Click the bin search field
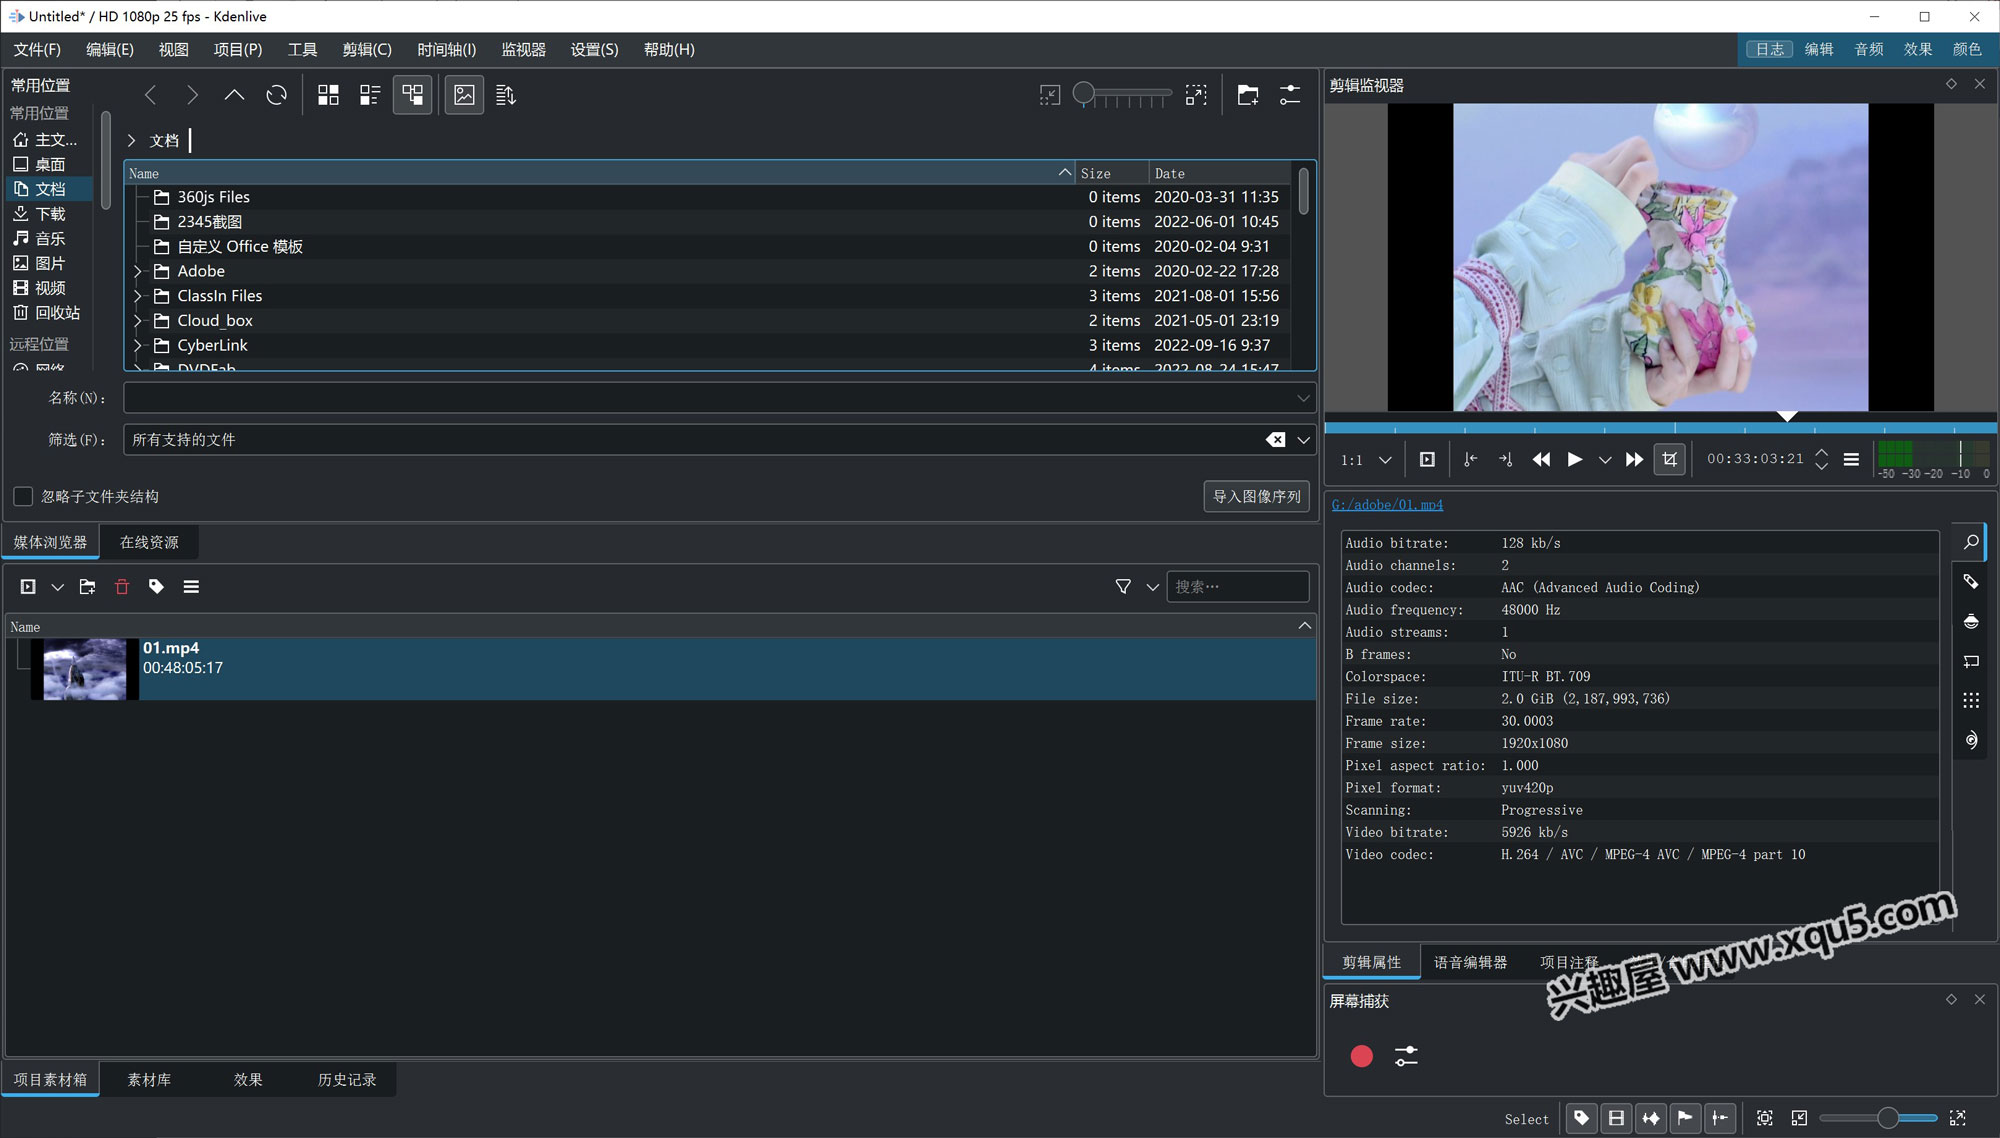The width and height of the screenshot is (2000, 1138). [1237, 587]
